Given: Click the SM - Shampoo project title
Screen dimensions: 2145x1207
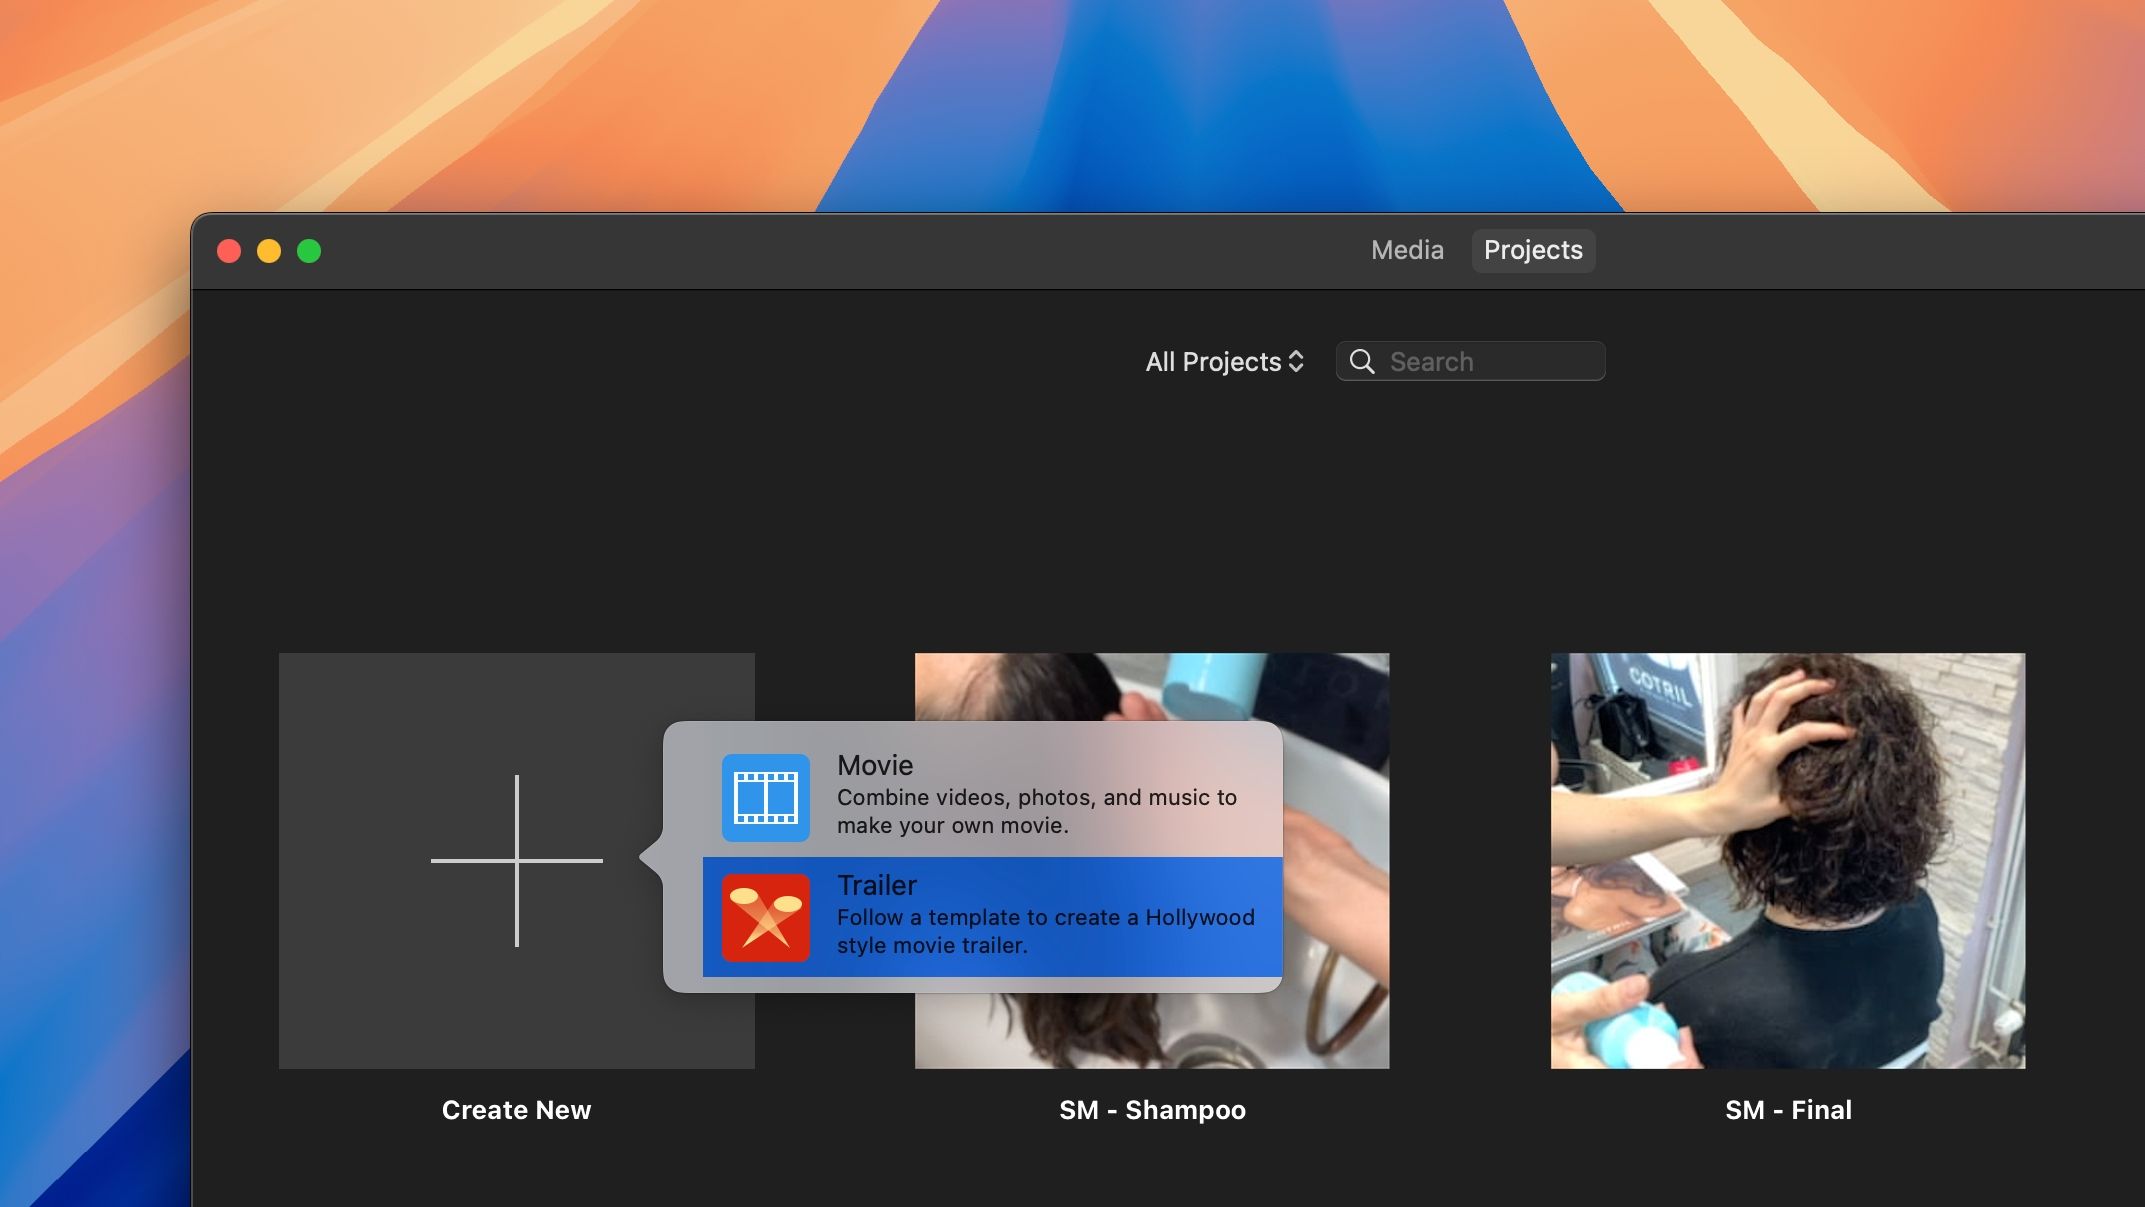Looking at the screenshot, I should click(x=1152, y=1110).
